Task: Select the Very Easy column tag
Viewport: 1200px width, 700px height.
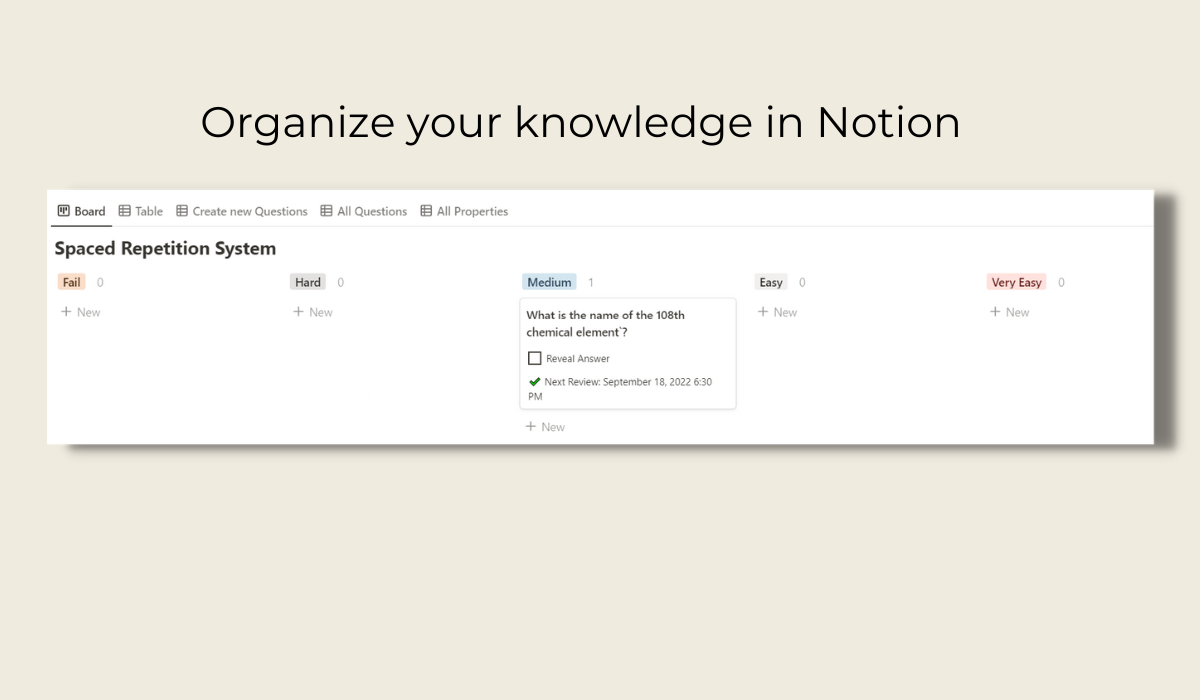Action: [1017, 282]
